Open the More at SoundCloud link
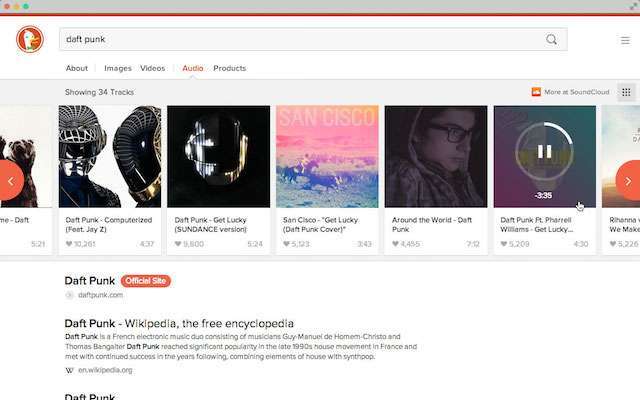Viewport: 640px width, 400px height. tap(576, 92)
